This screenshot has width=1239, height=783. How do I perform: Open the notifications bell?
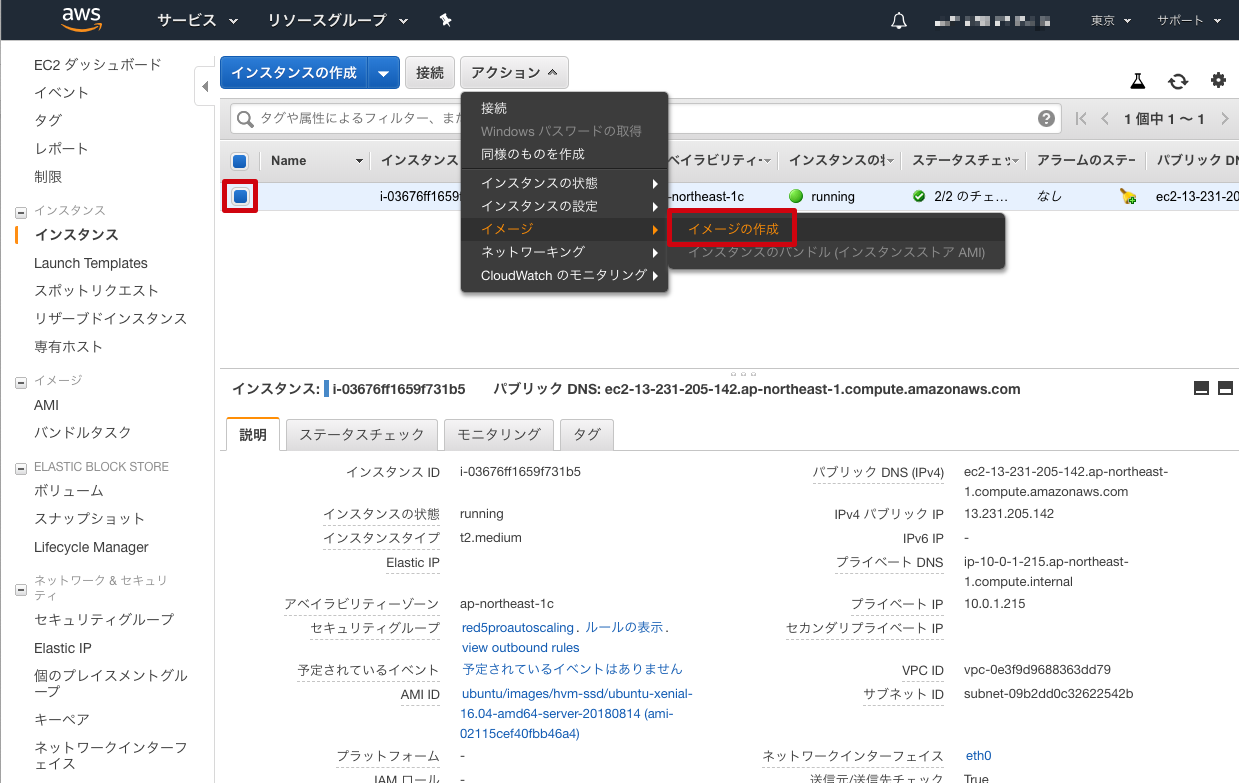[x=899, y=20]
